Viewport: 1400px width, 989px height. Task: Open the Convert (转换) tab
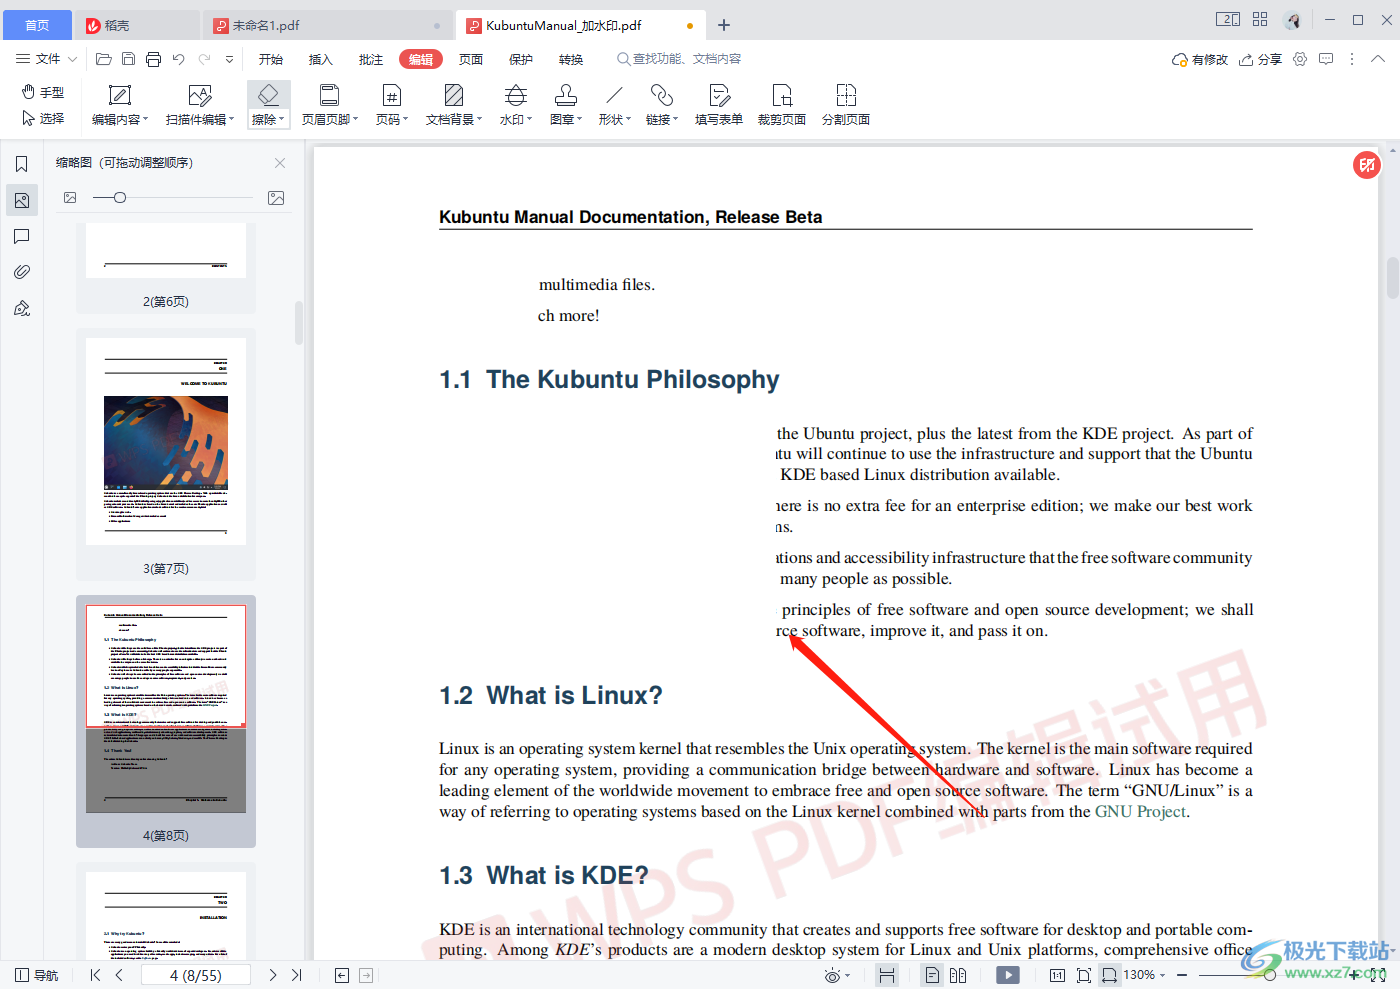tap(571, 59)
